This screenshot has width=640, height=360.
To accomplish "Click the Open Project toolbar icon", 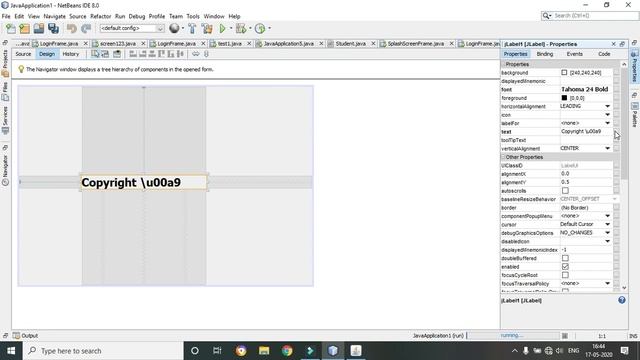I will (x=39, y=28).
